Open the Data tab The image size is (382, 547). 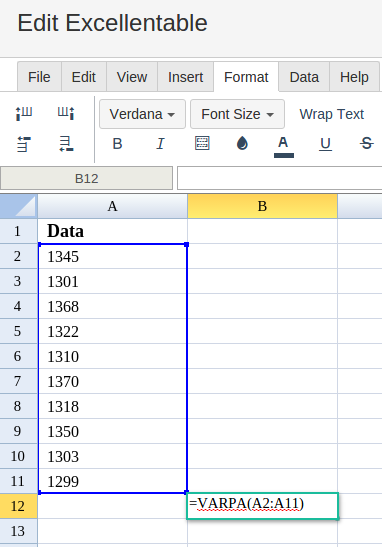click(304, 77)
